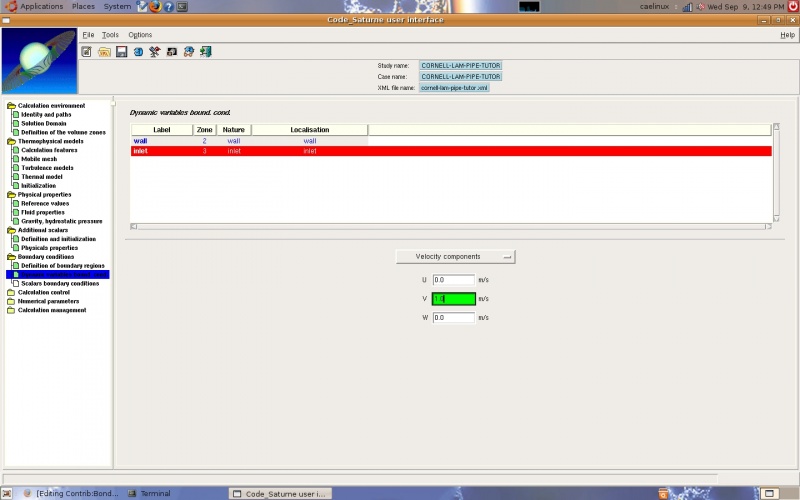Collapse the Boundary conditions folder
Viewport: 800px width, 500px height.
(x=11, y=257)
